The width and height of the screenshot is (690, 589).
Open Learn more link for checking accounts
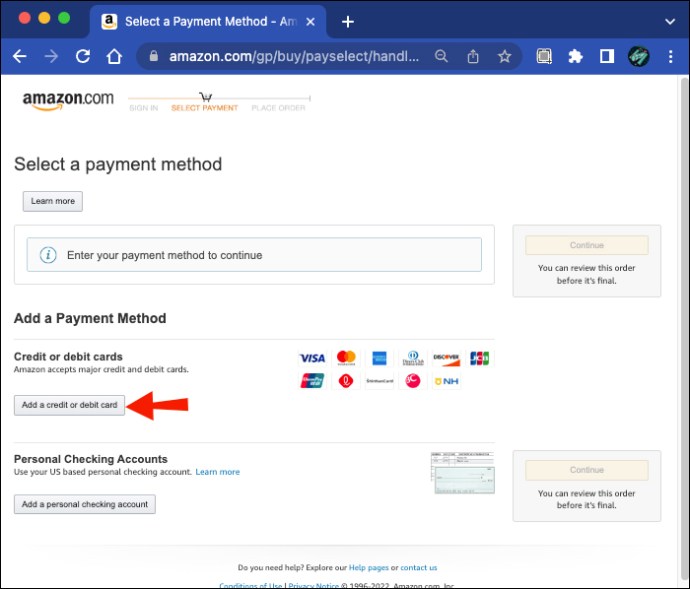[217, 472]
